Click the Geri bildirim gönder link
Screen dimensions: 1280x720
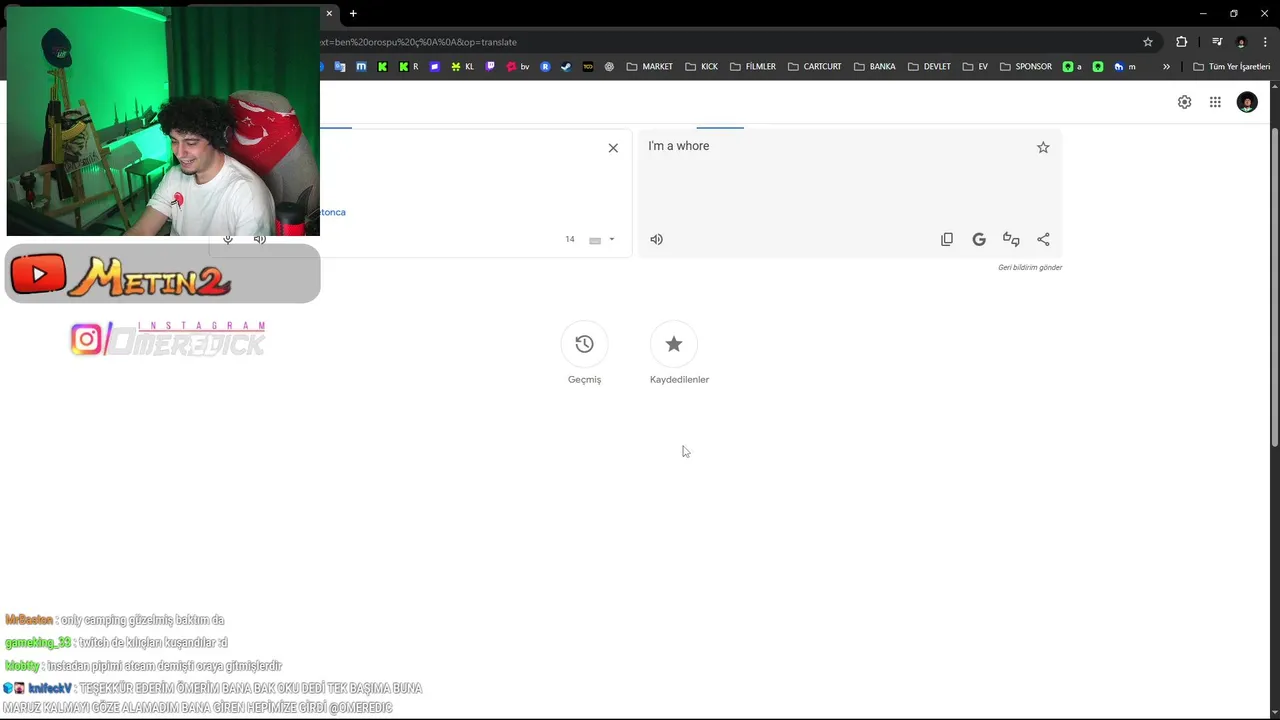click(1030, 267)
